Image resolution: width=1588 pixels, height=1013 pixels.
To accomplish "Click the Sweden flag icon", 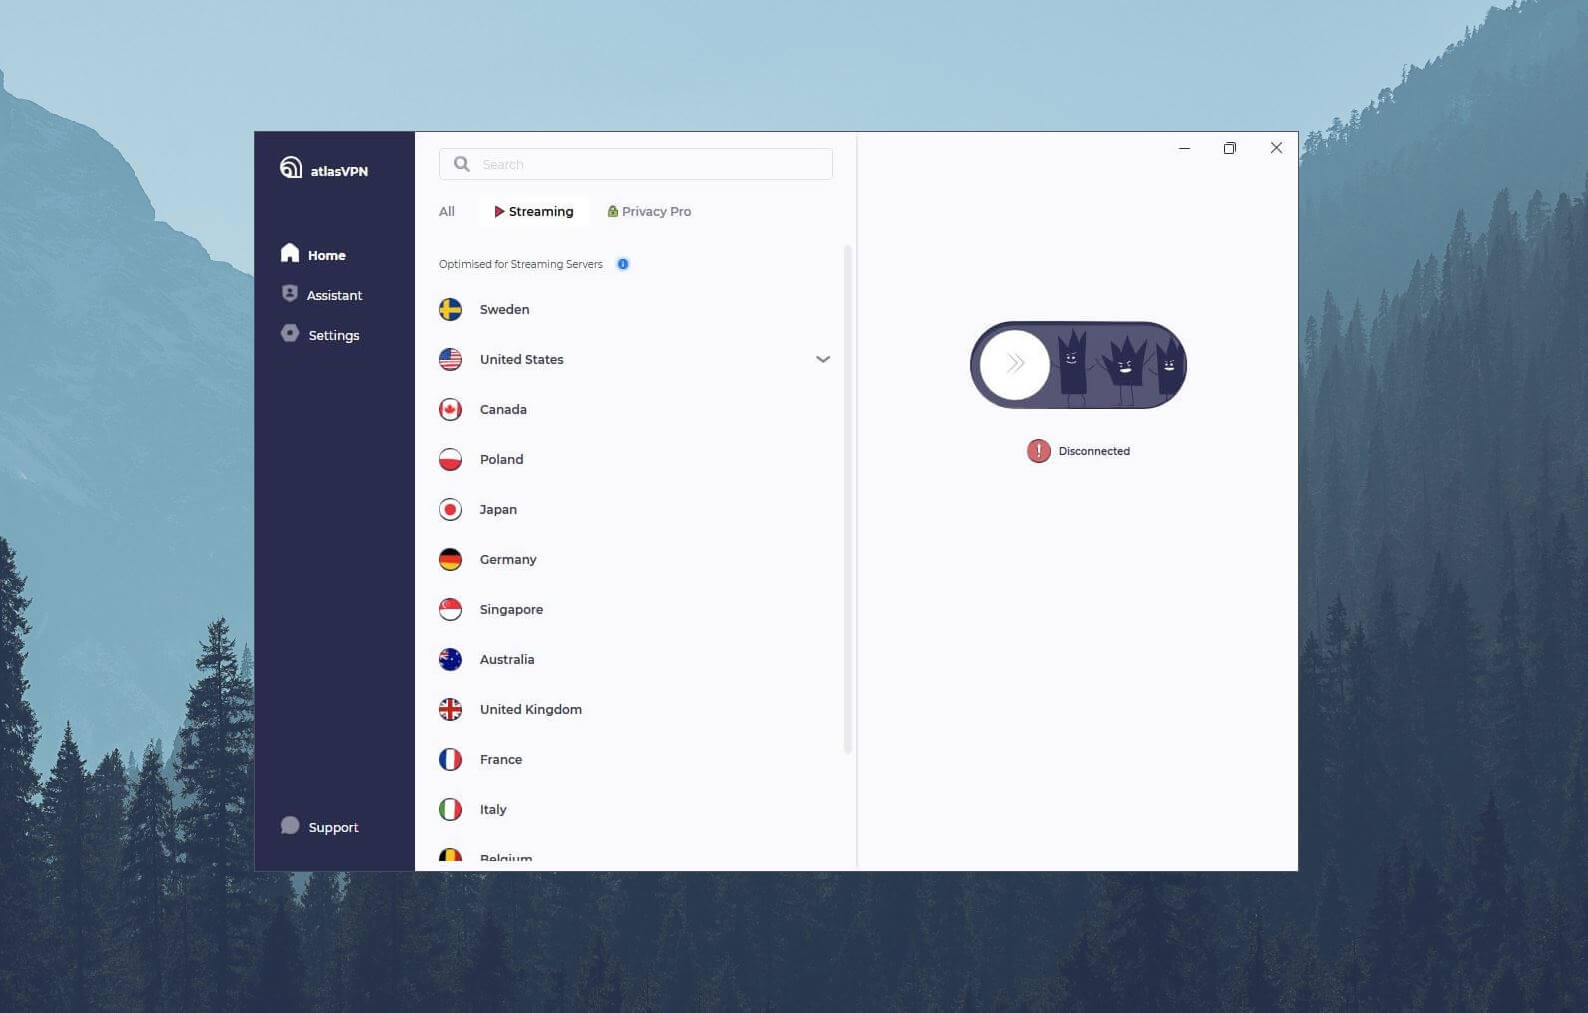I will point(451,309).
